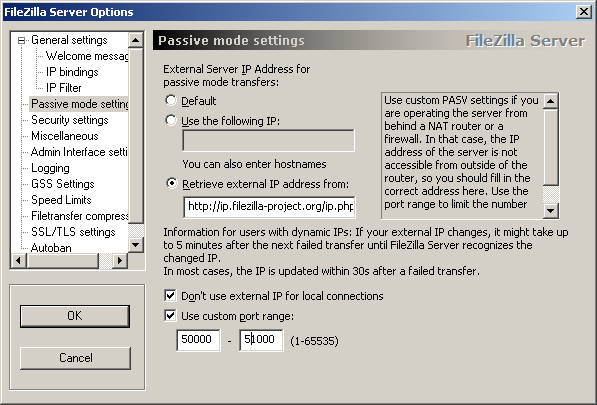This screenshot has height=405, width=597.
Task: Click help text scrollbar up arrow
Action: [551, 101]
